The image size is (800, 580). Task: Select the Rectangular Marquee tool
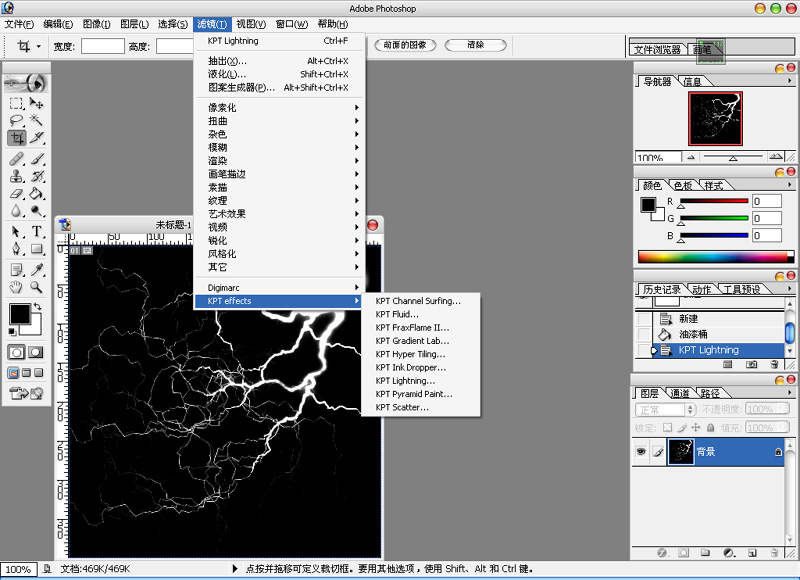click(16, 104)
